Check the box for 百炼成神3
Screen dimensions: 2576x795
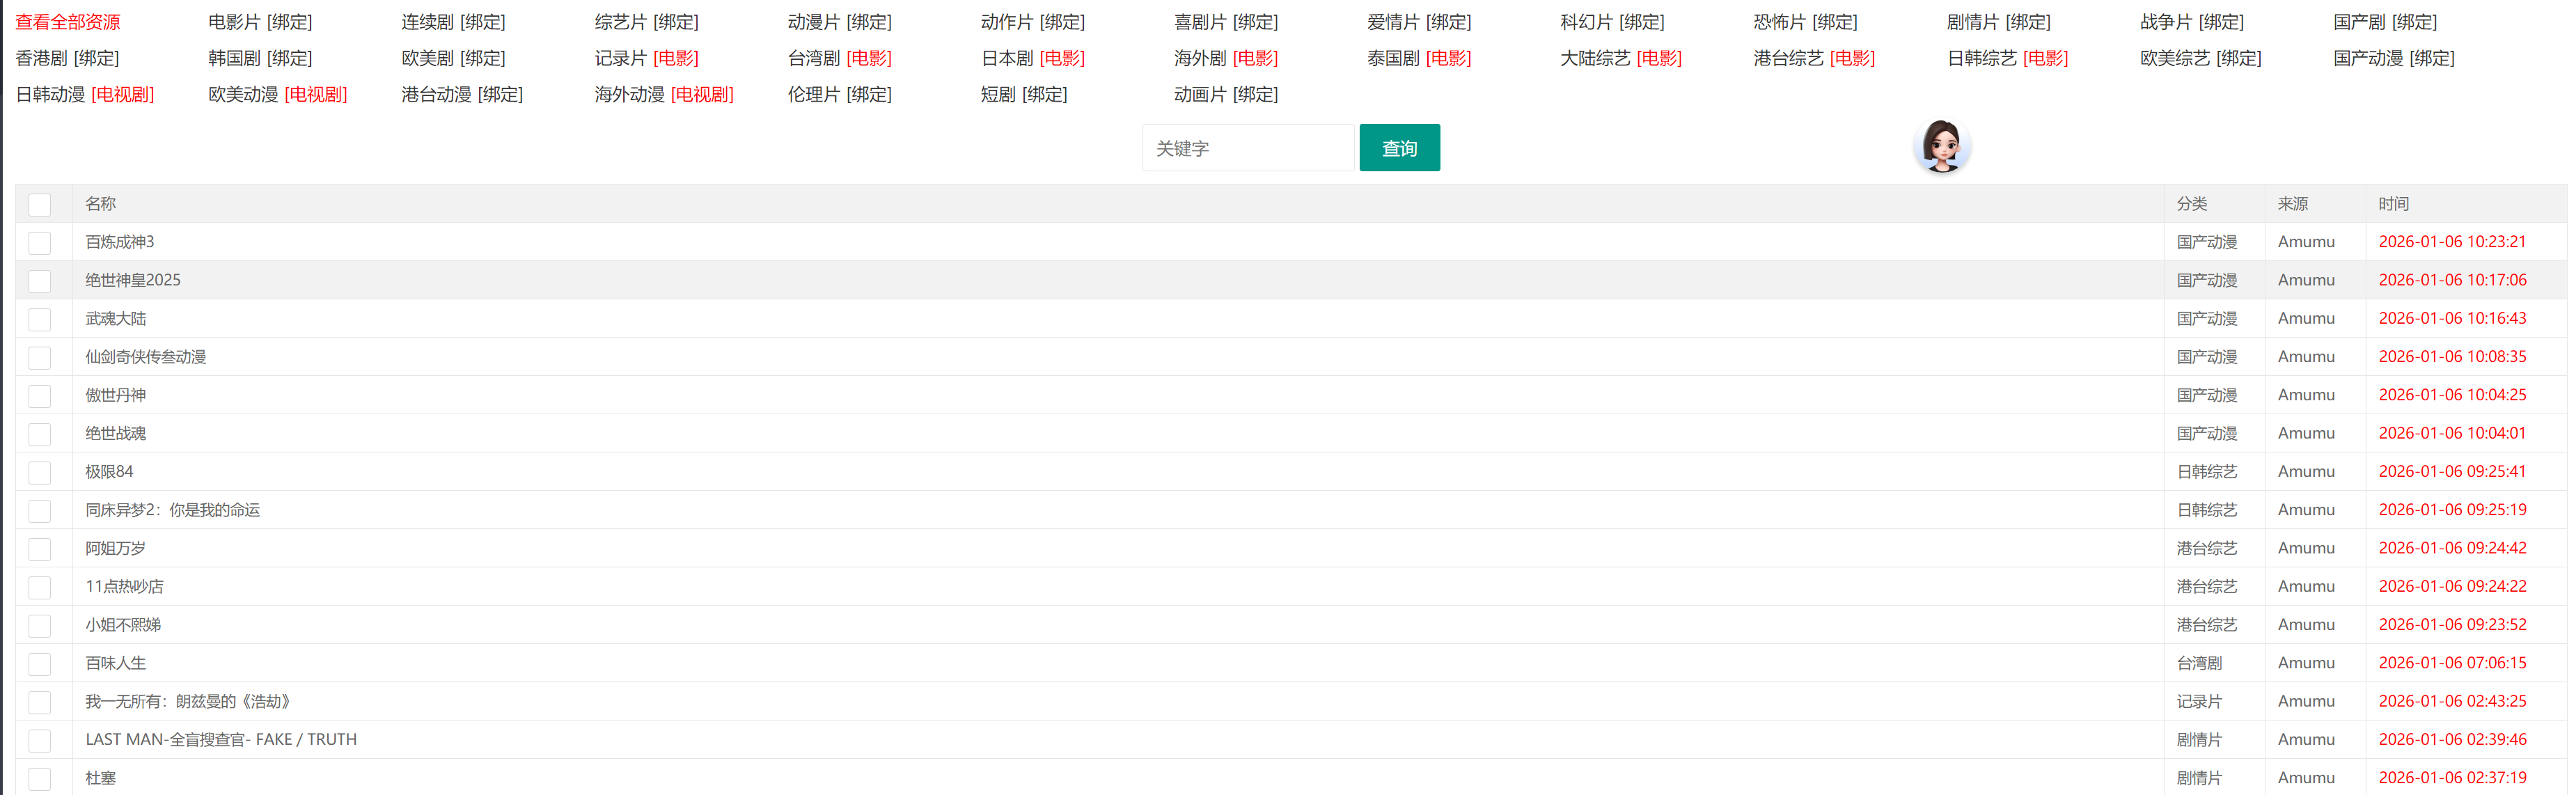[x=40, y=243]
